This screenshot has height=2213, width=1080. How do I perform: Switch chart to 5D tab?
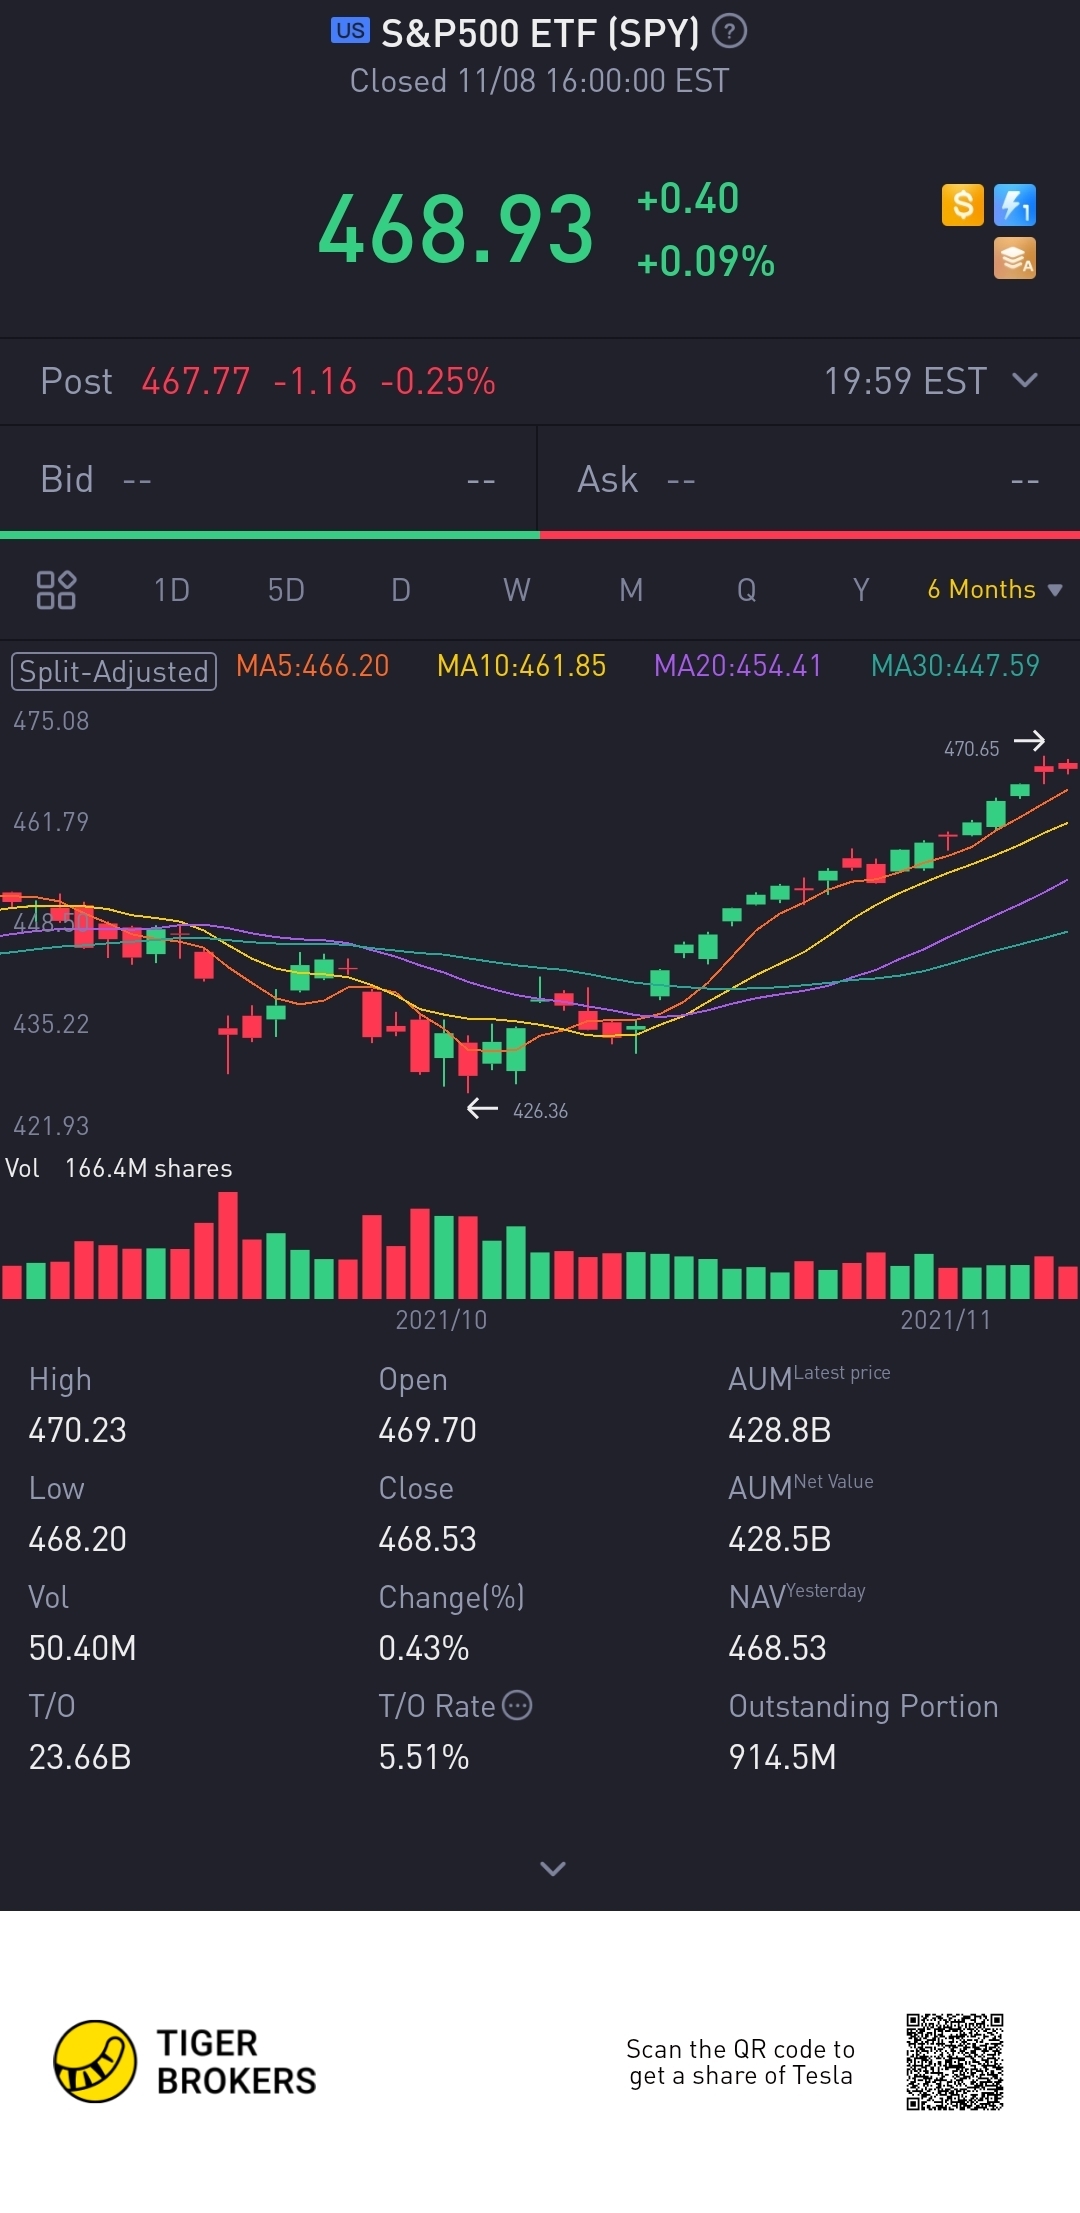286,590
